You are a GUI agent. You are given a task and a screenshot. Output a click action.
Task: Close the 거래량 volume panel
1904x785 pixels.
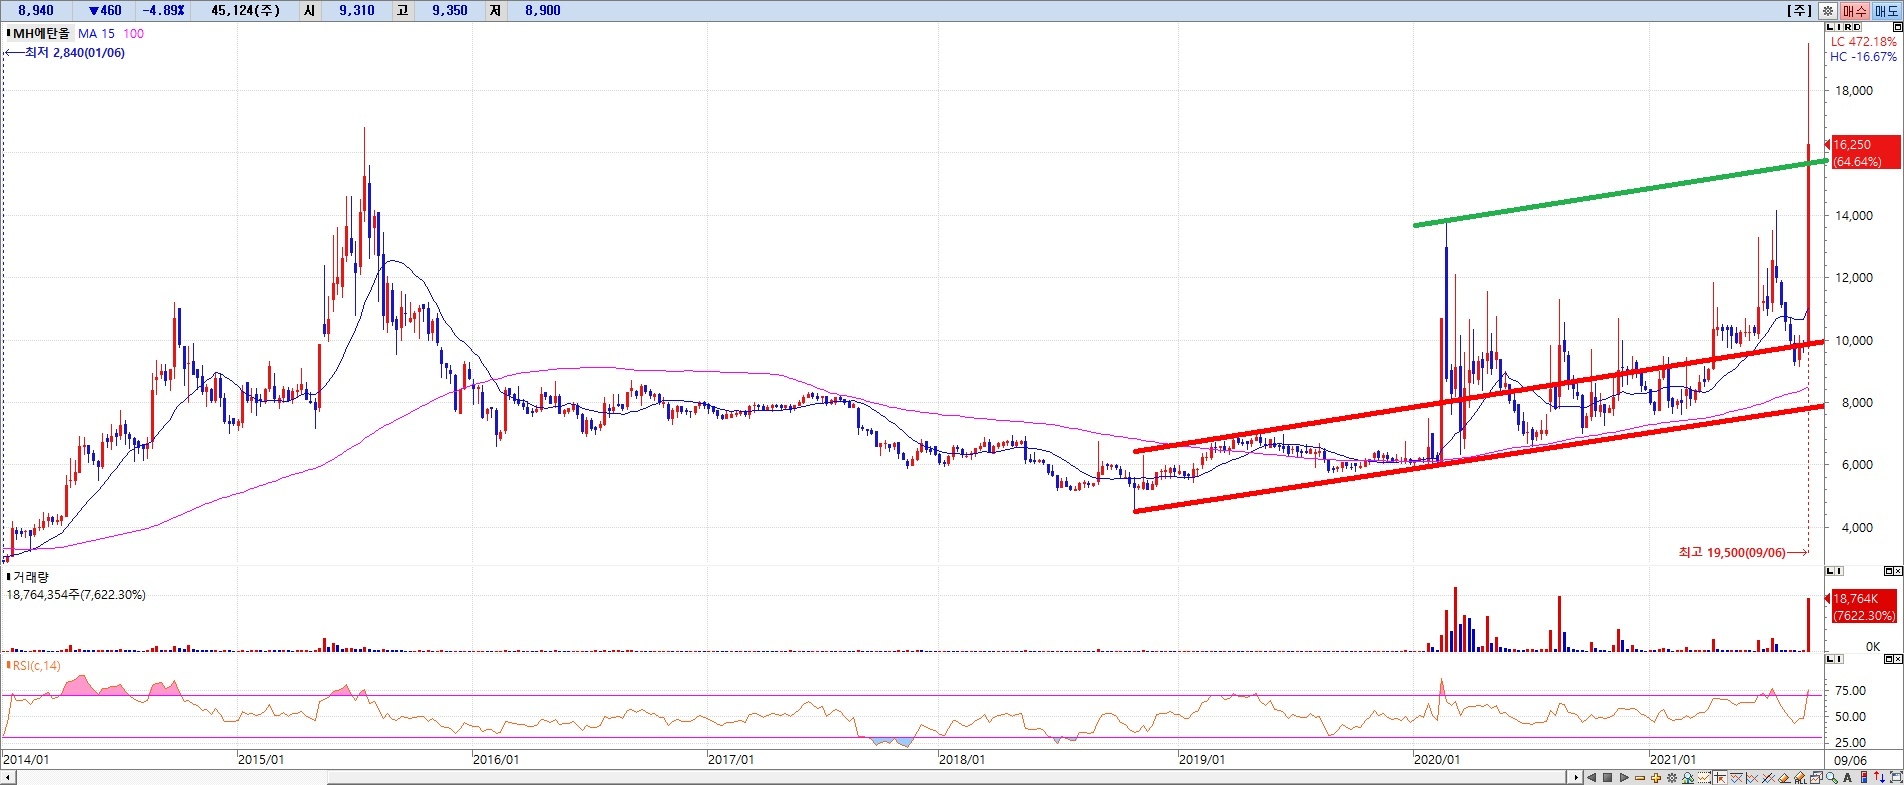pyautogui.click(x=1897, y=571)
